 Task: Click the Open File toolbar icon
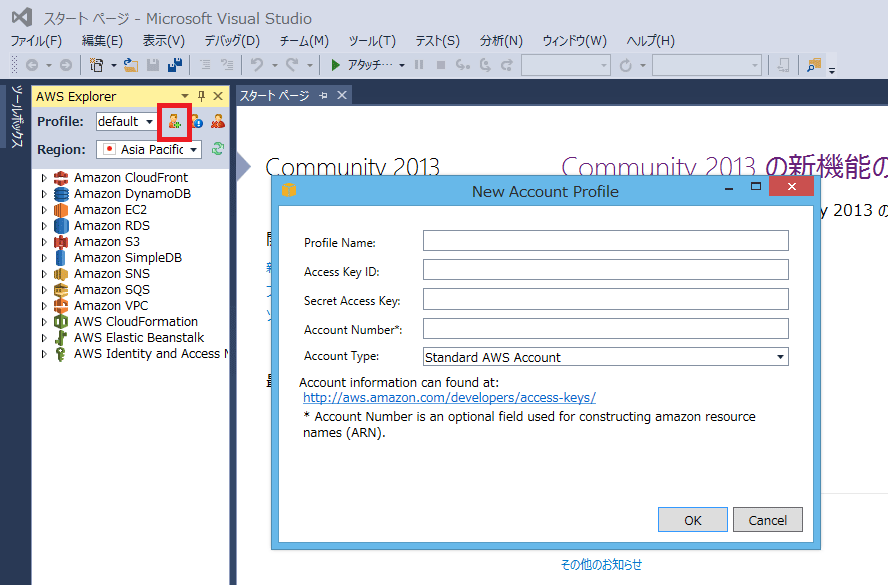tap(131, 65)
